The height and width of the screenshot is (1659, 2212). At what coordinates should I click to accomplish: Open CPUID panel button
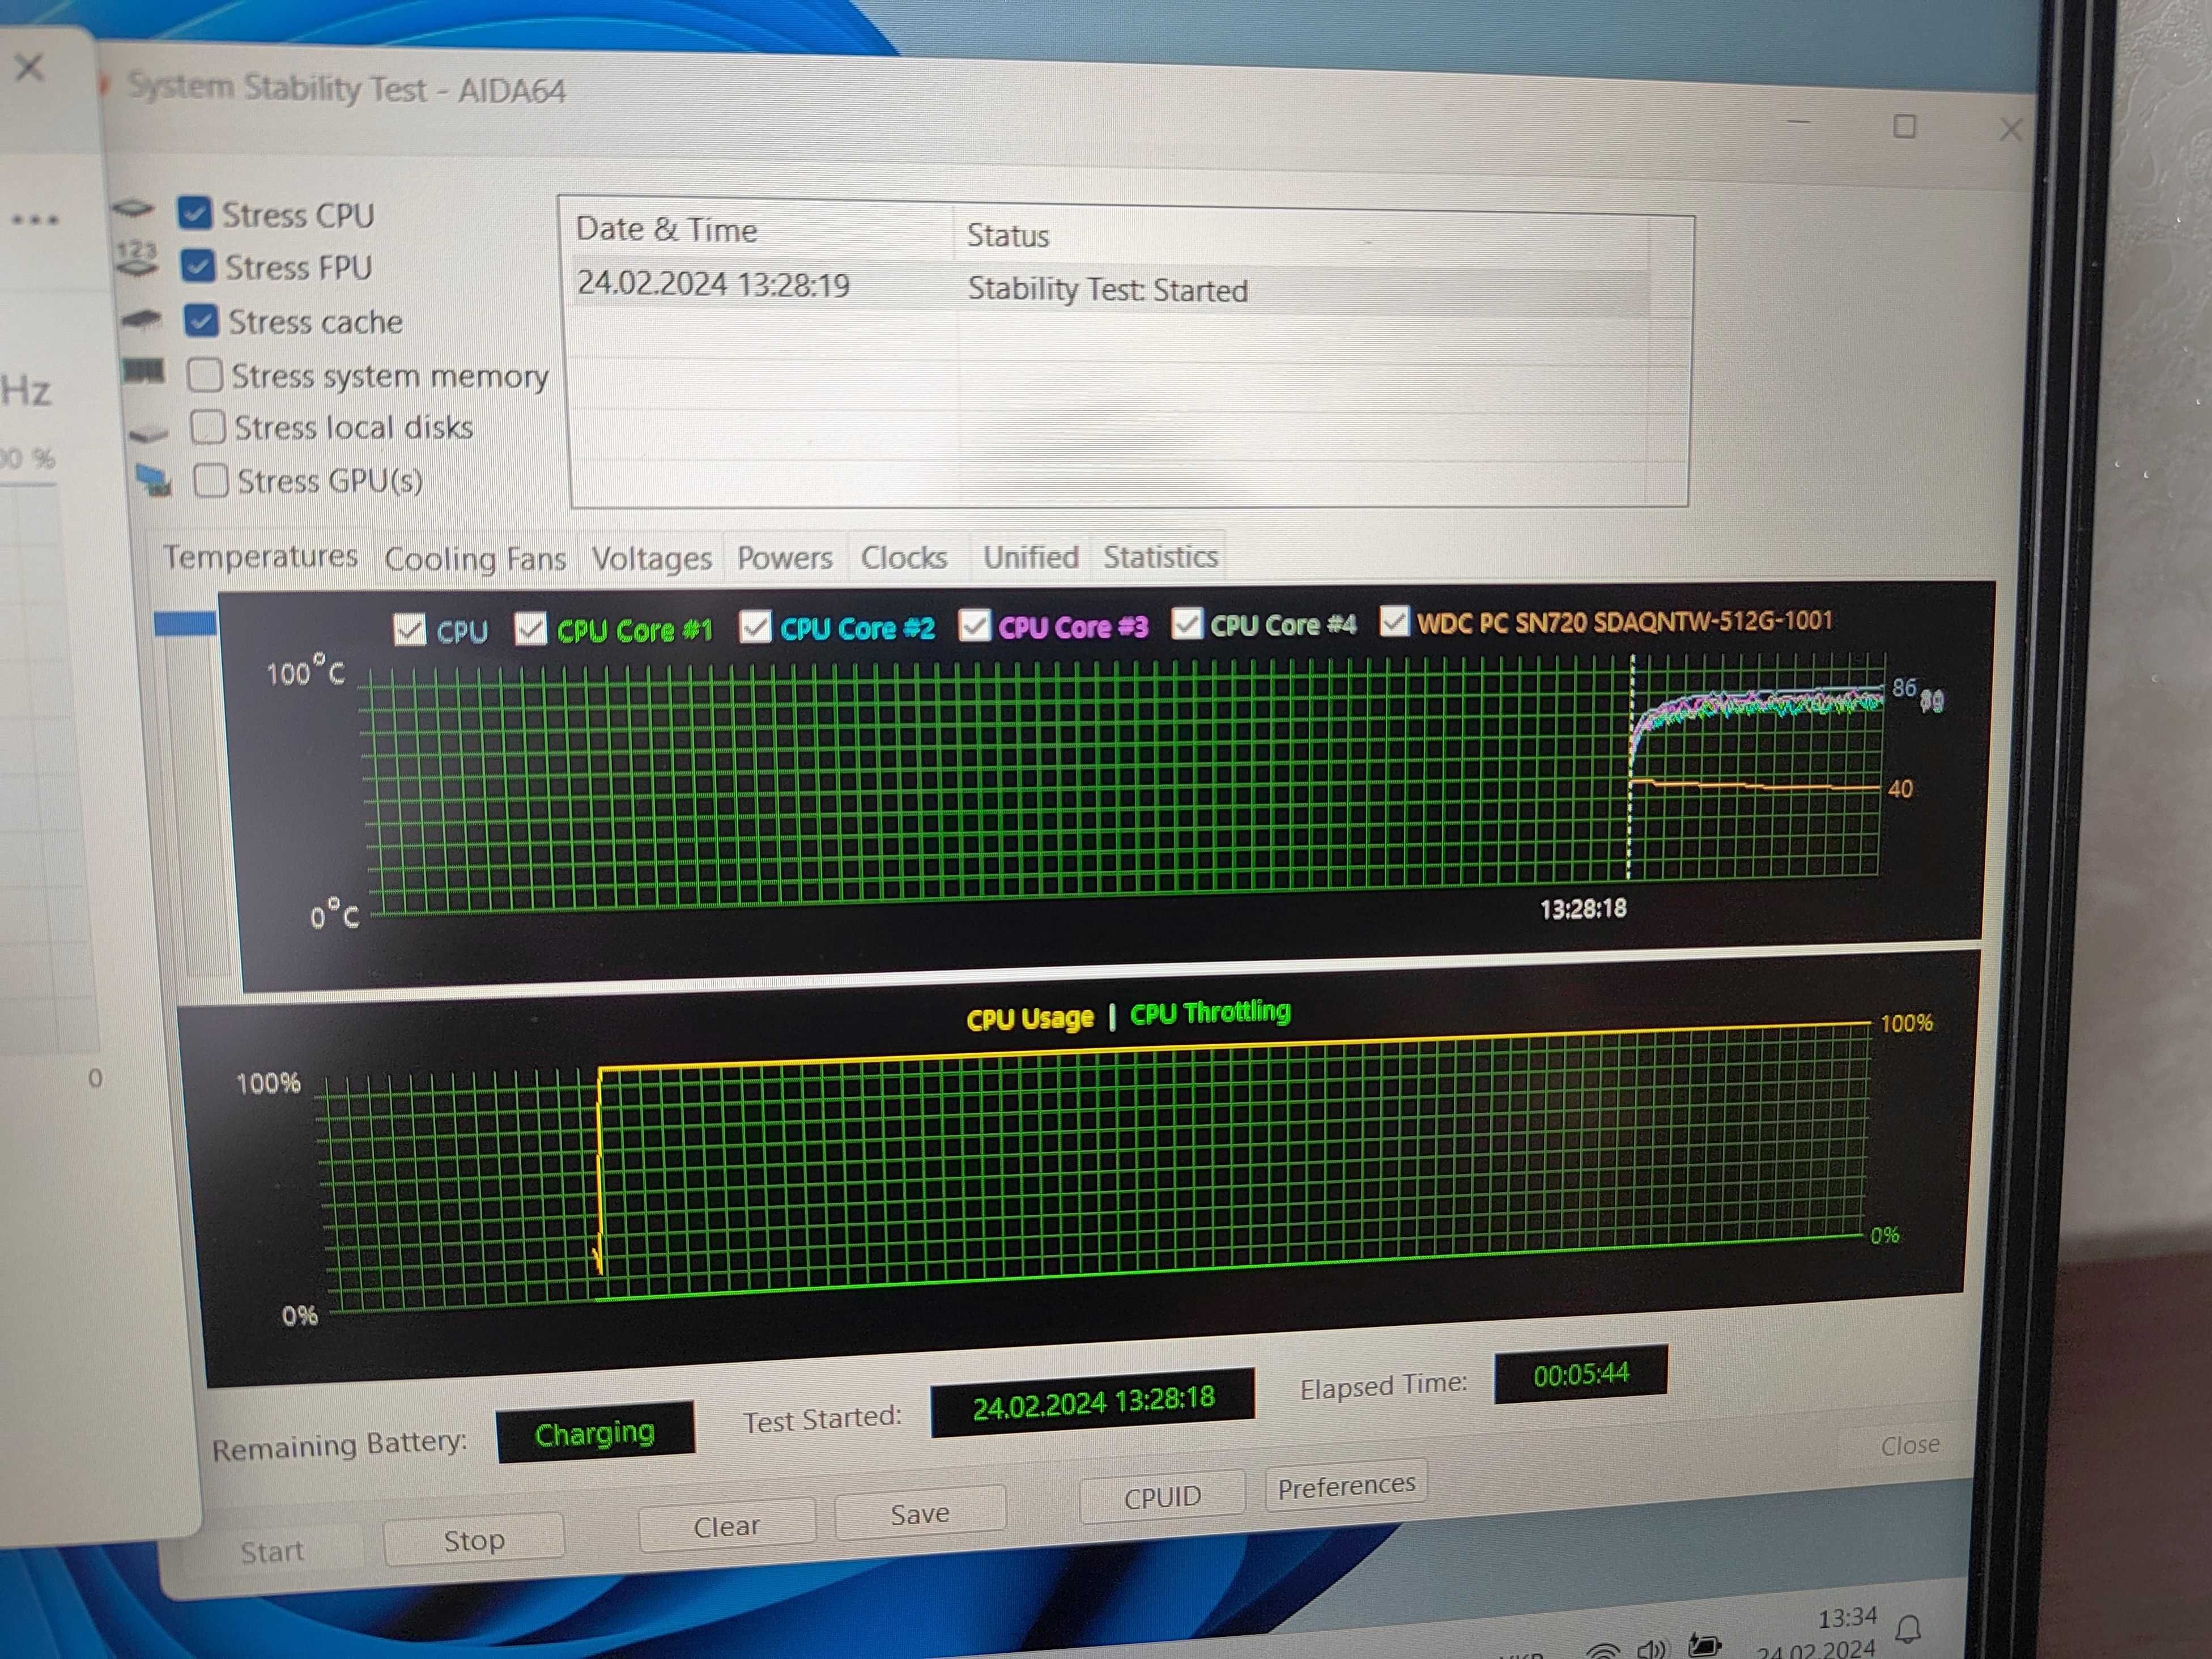(1162, 1497)
